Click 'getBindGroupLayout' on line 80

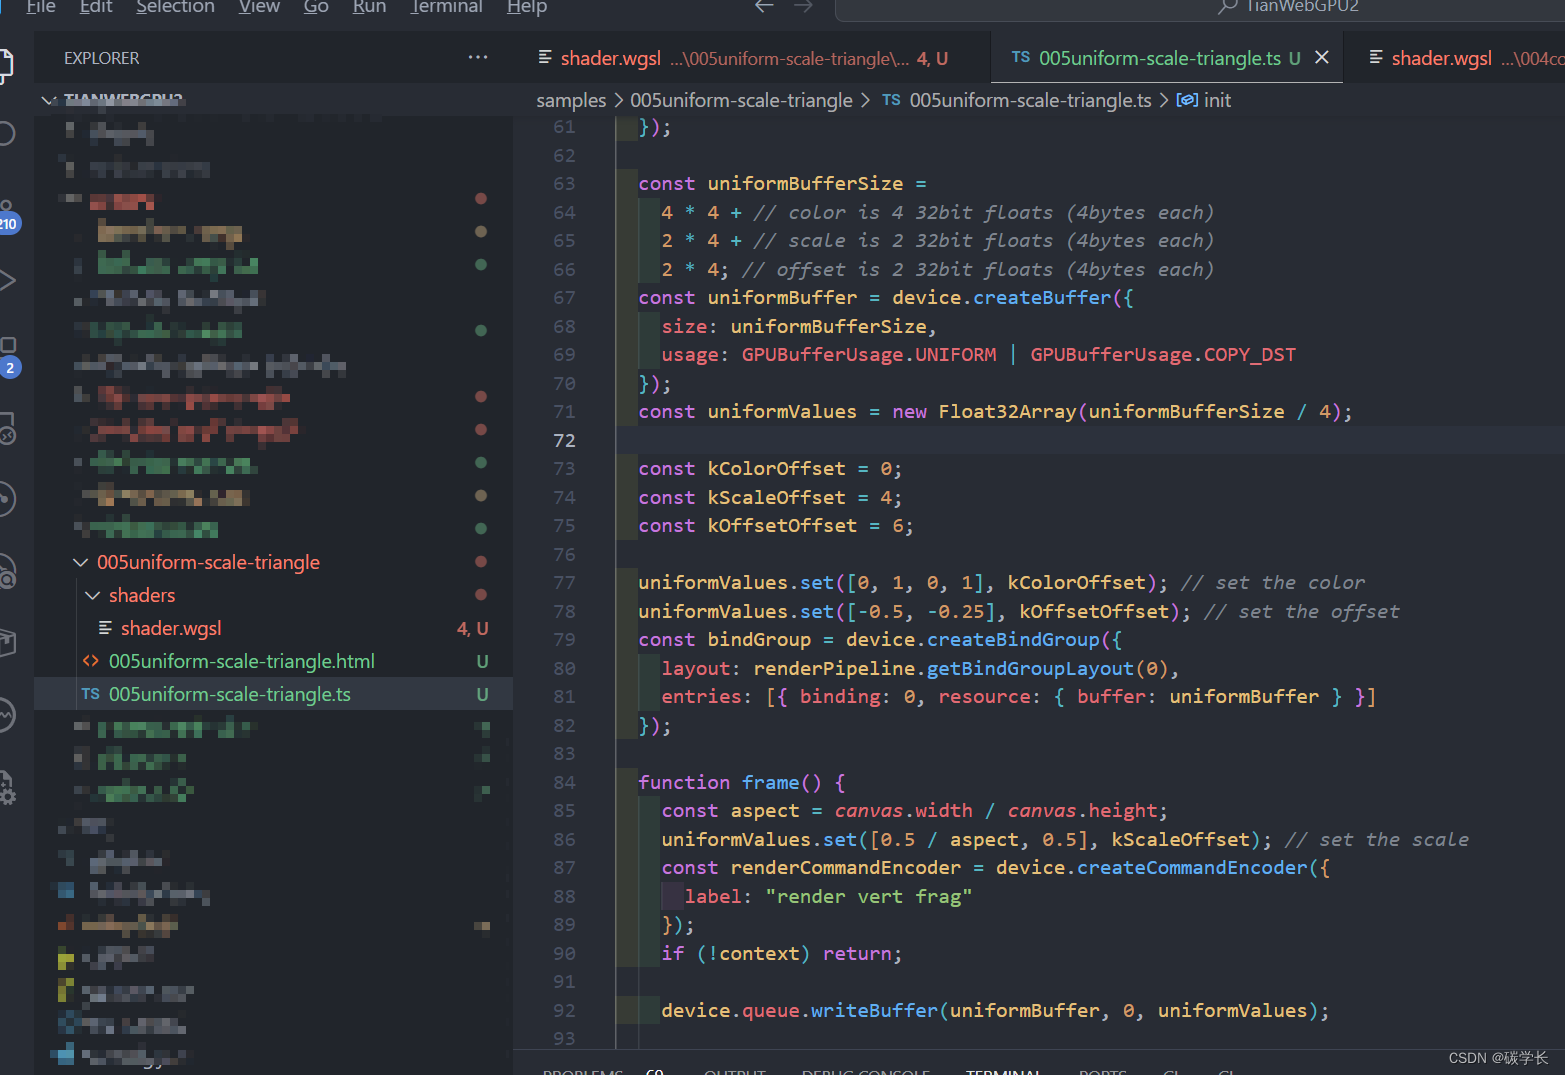1030,669
